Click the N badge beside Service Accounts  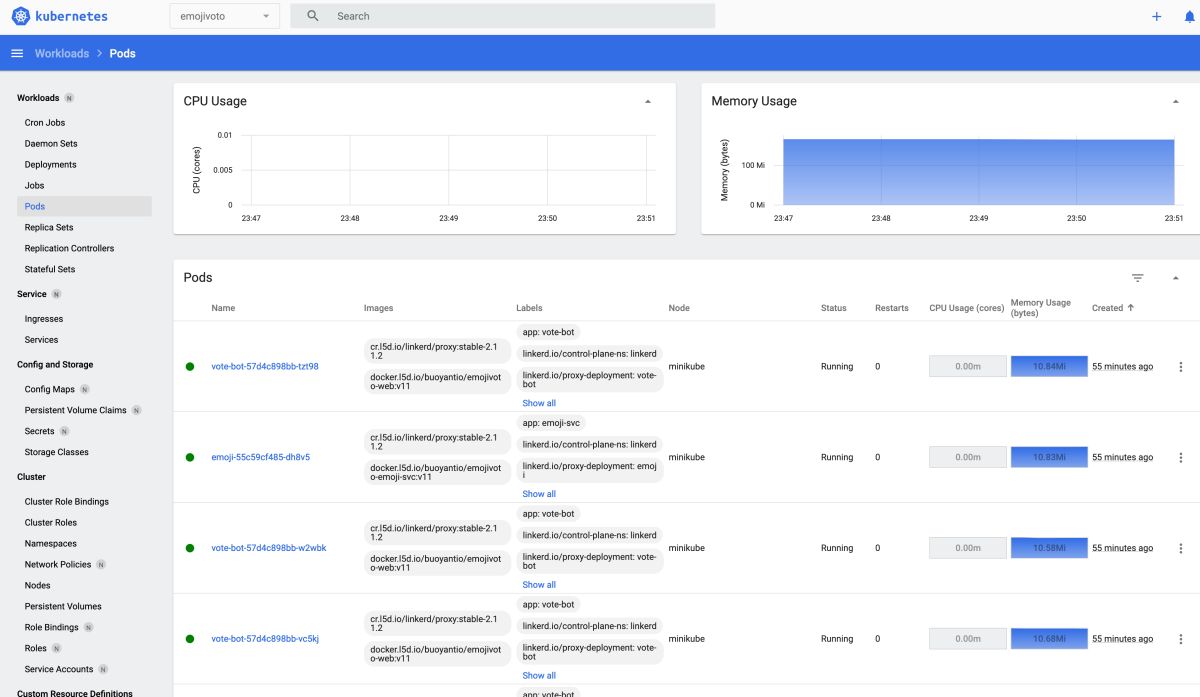pos(103,669)
